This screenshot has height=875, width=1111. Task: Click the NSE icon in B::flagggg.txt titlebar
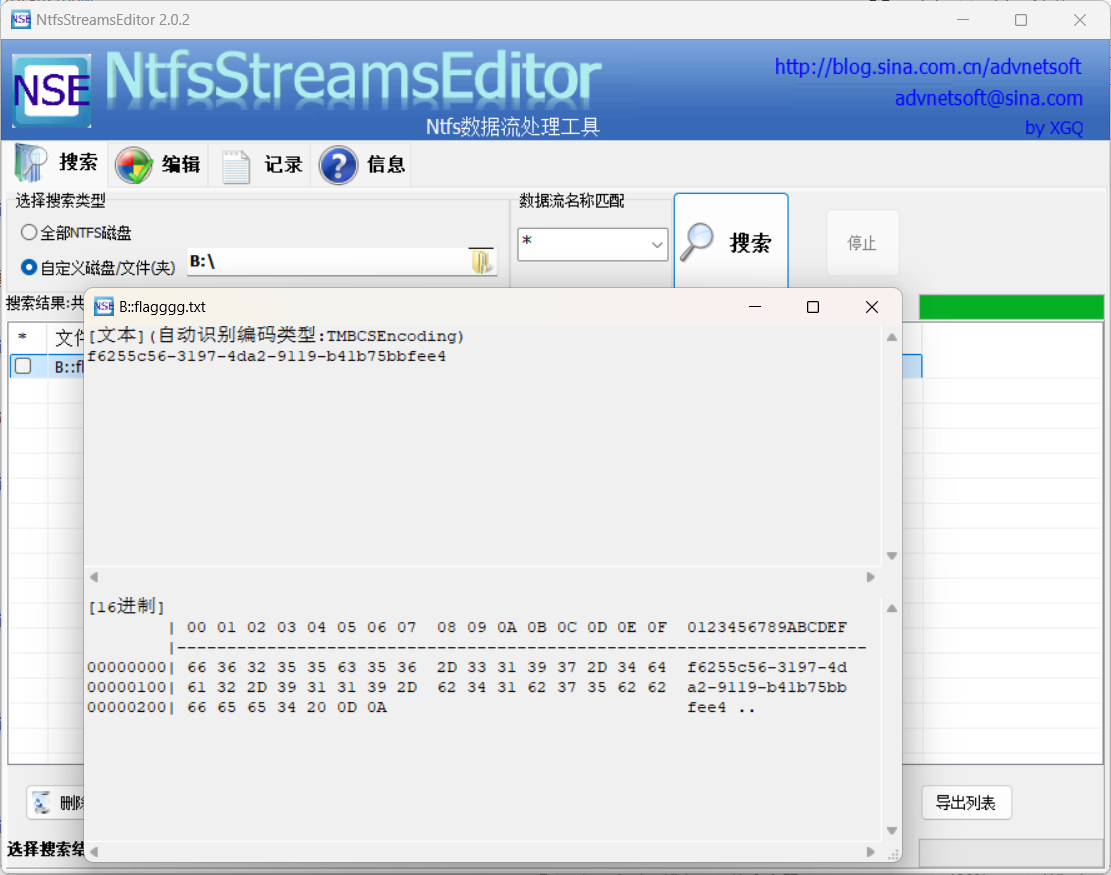coord(104,307)
